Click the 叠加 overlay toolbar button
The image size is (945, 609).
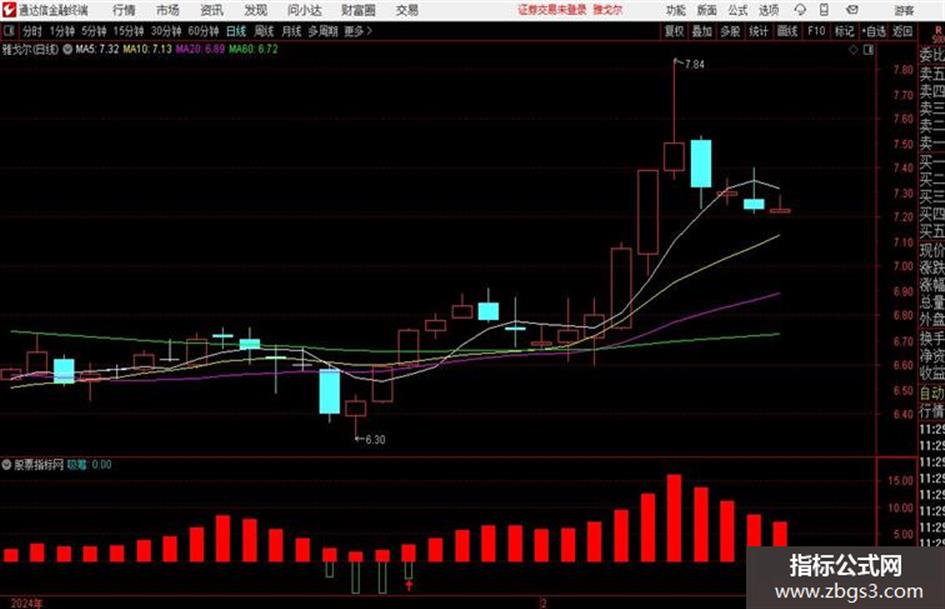(x=702, y=31)
